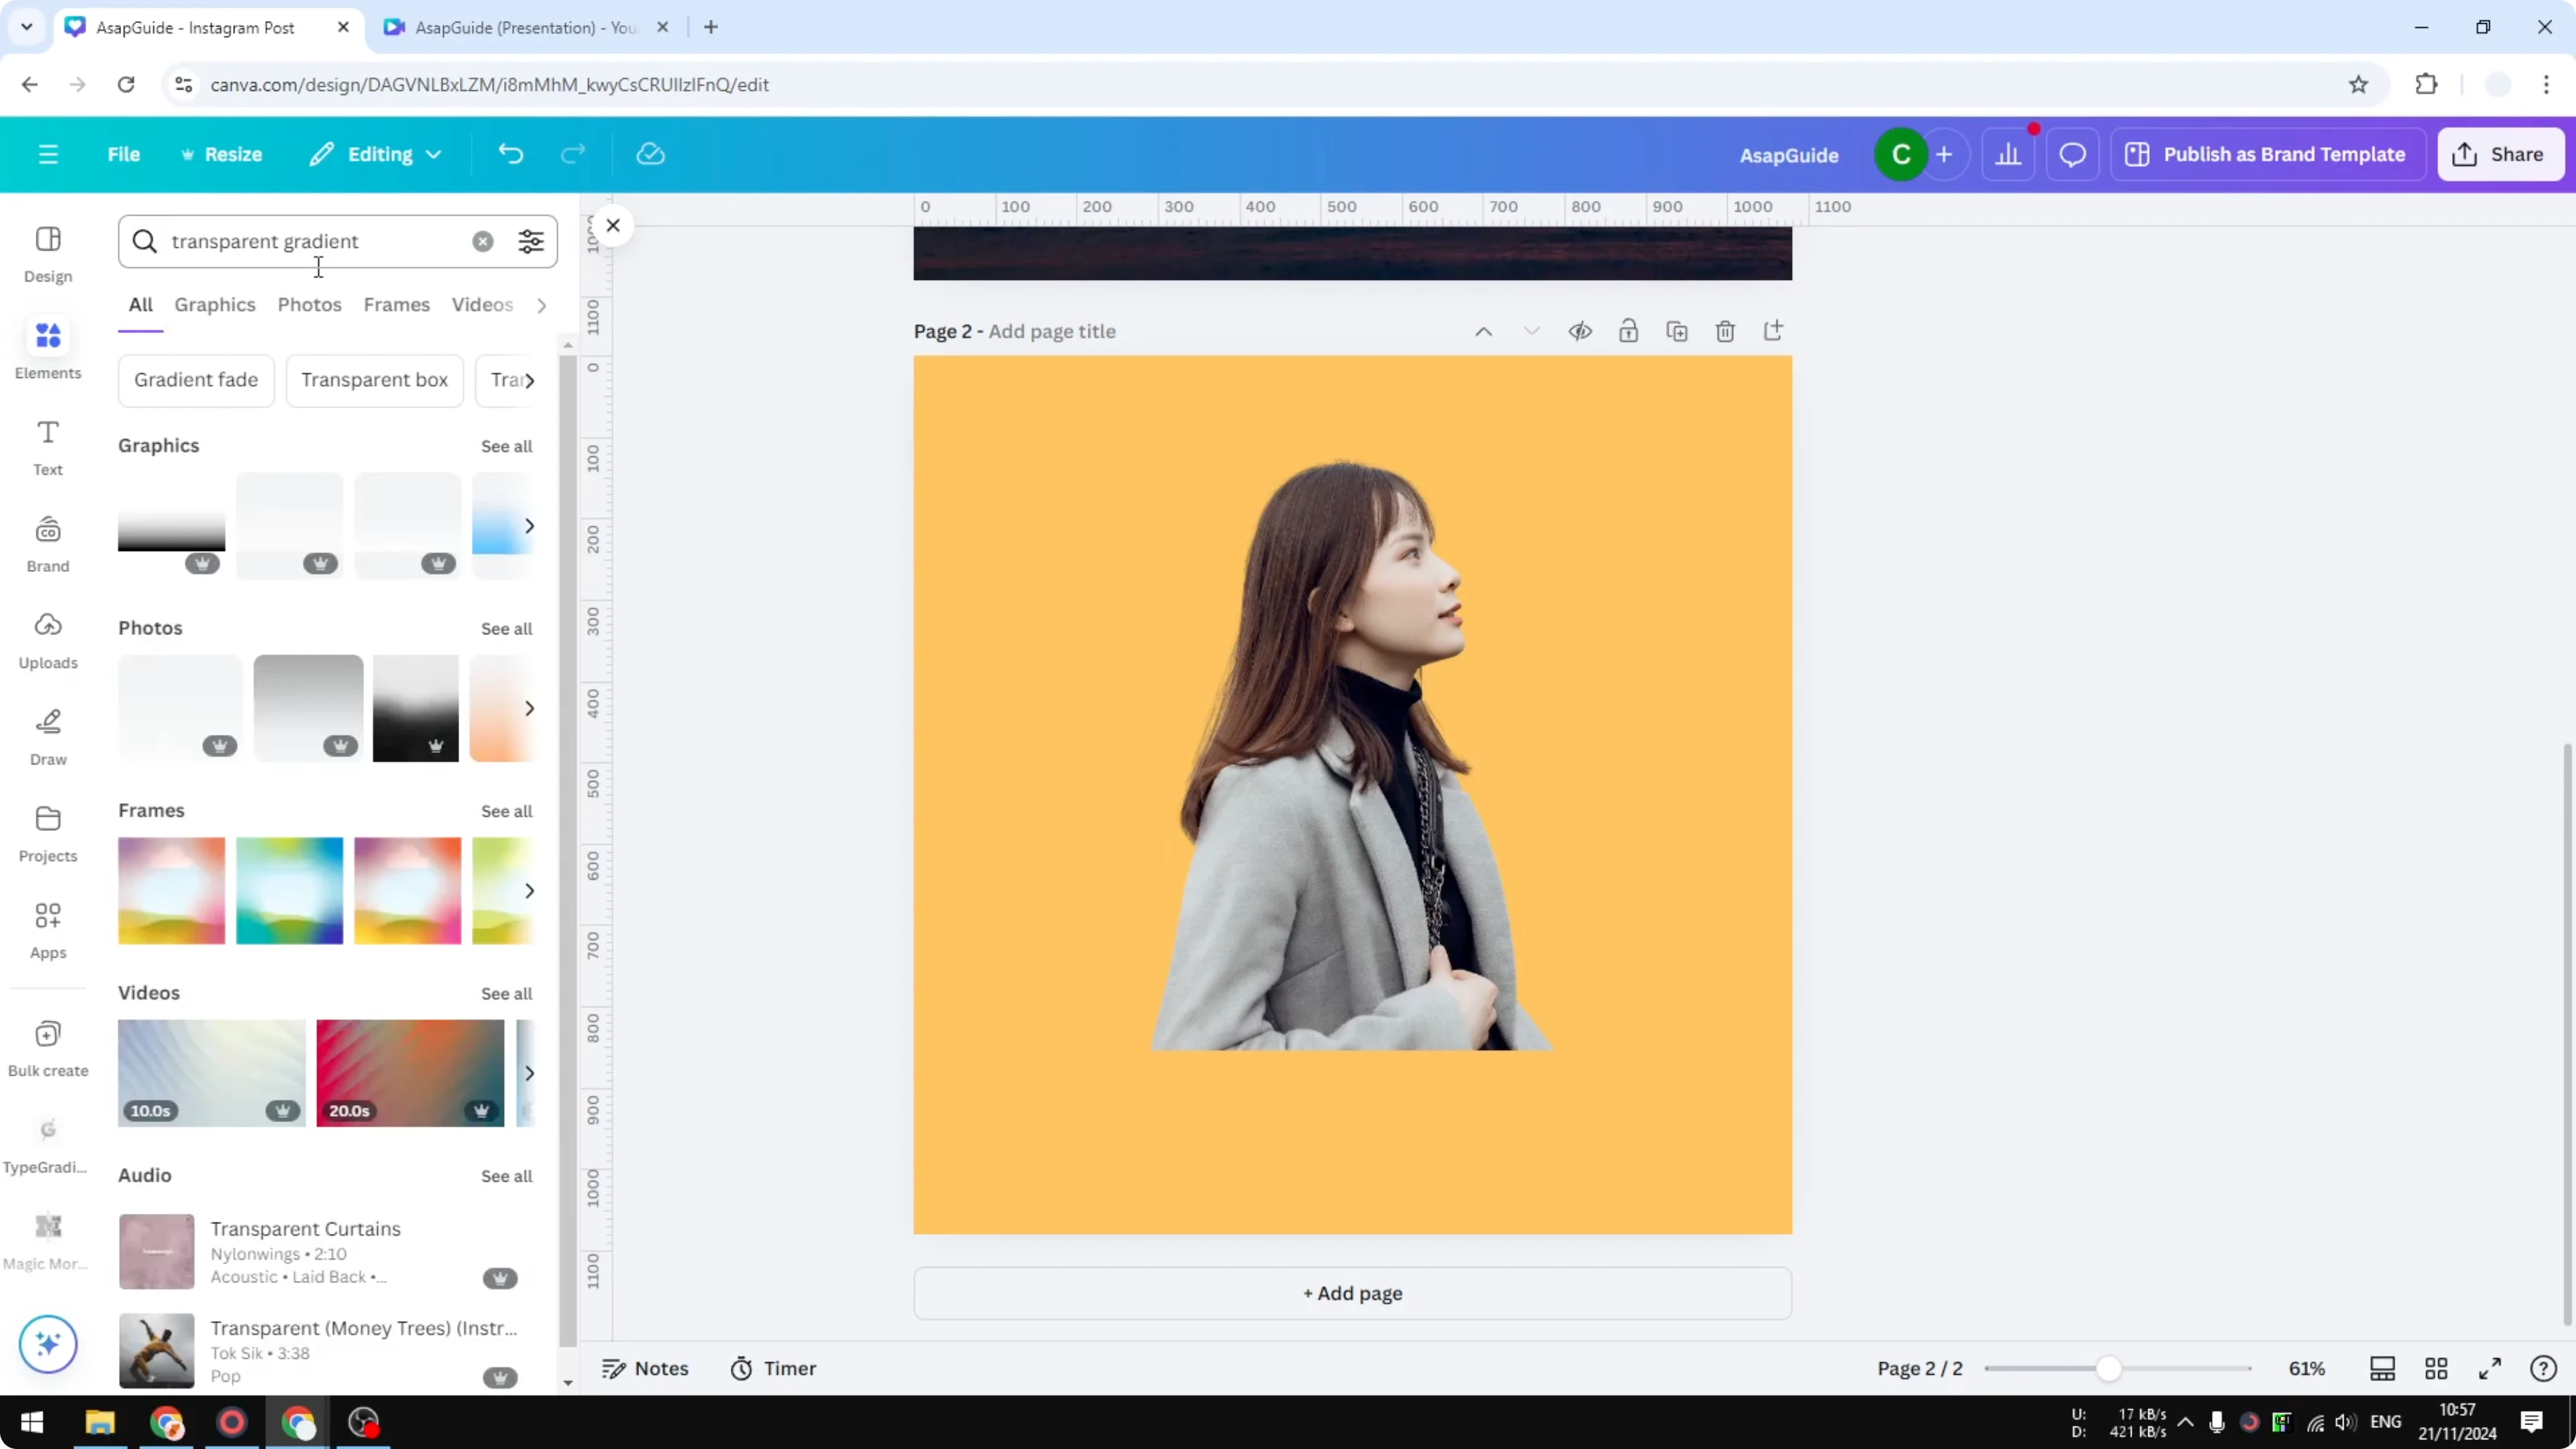2576x1449 pixels.
Task: Hide Page 2 with the eye toggle
Action: click(x=1580, y=330)
